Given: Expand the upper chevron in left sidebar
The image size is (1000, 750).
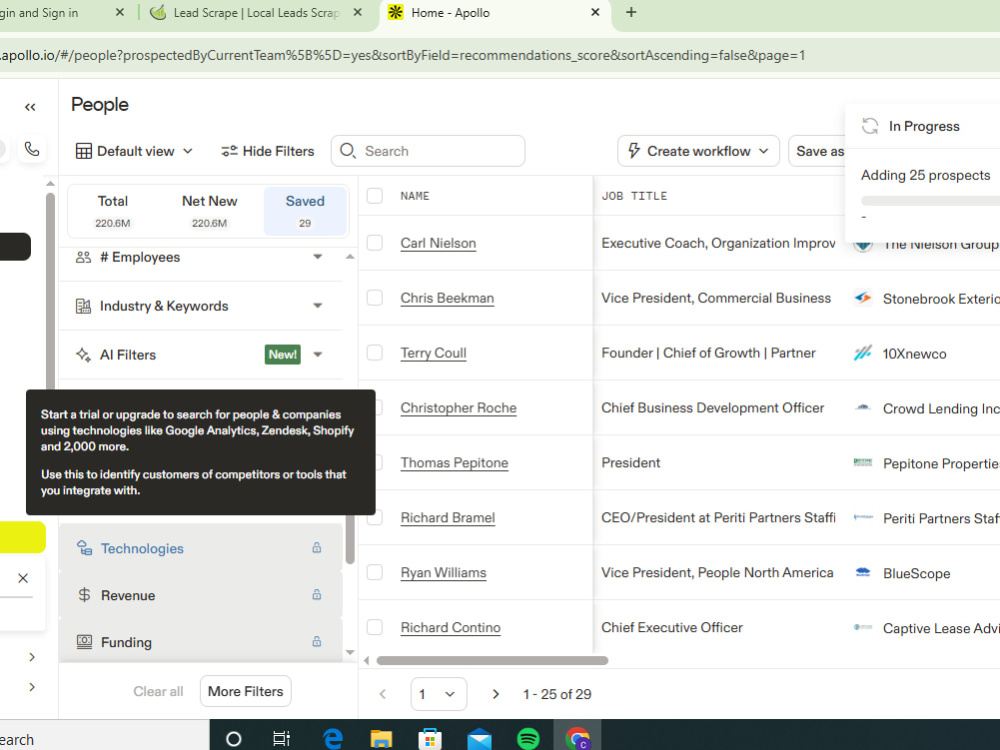Looking at the screenshot, I should click(x=32, y=657).
